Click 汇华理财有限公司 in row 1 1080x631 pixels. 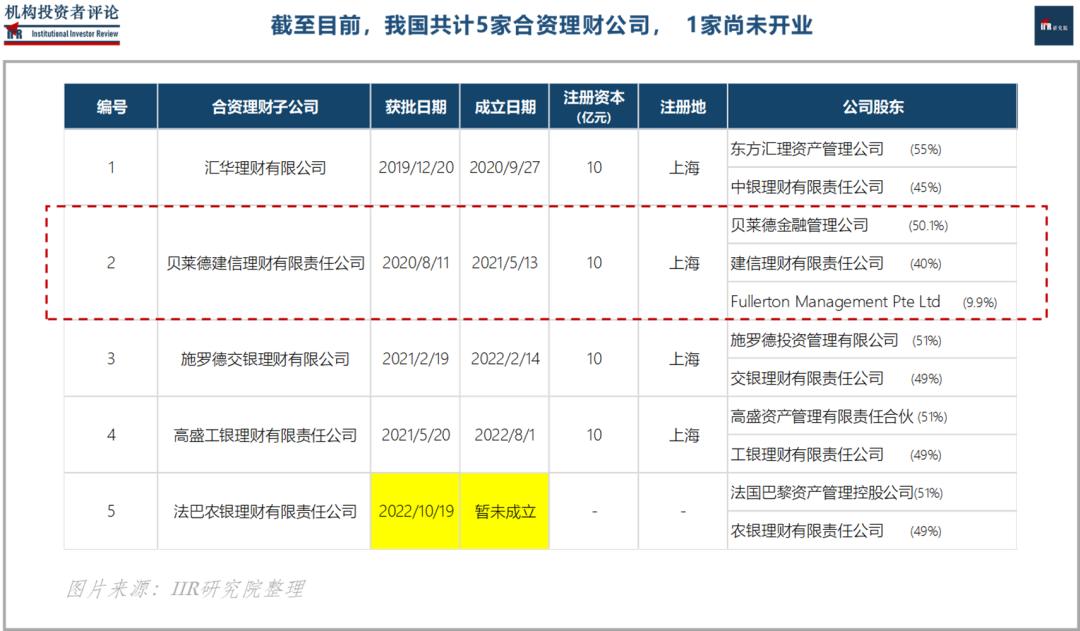pyautogui.click(x=264, y=167)
